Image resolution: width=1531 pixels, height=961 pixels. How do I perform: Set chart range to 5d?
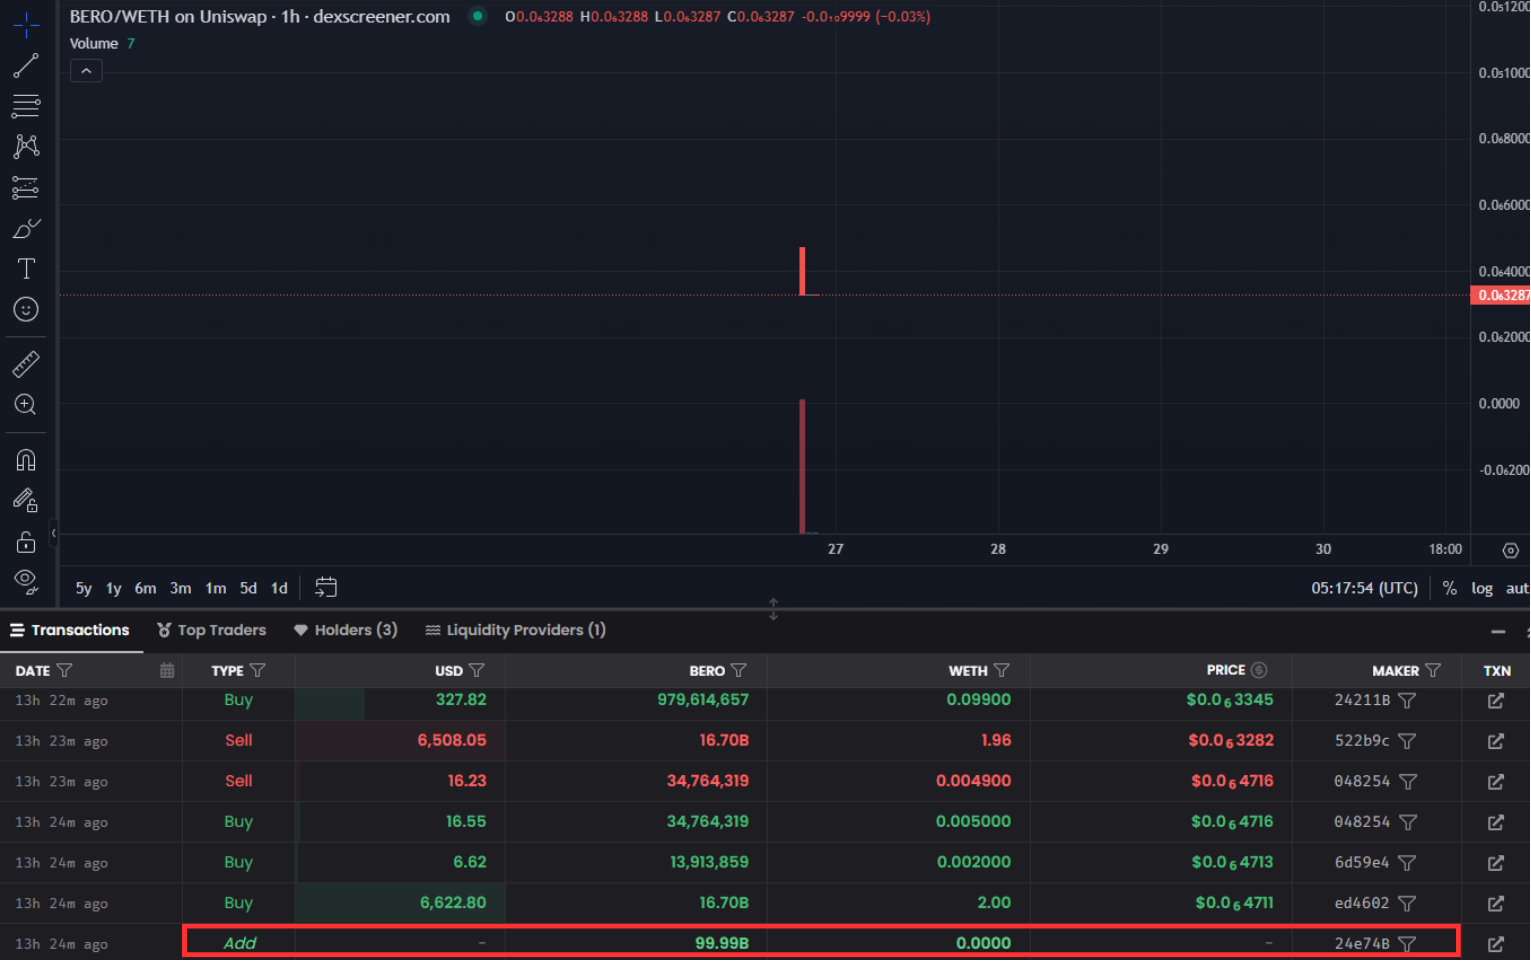(x=249, y=588)
